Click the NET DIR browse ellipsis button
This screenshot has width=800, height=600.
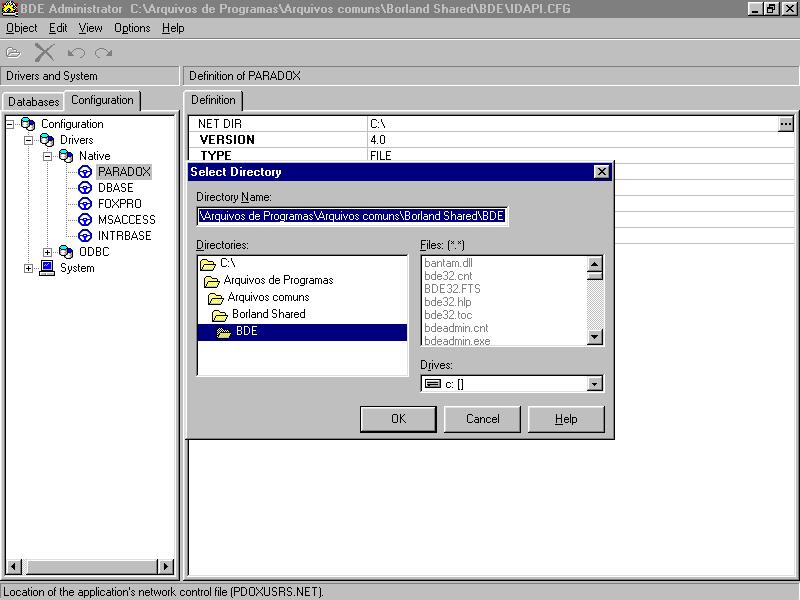point(785,124)
